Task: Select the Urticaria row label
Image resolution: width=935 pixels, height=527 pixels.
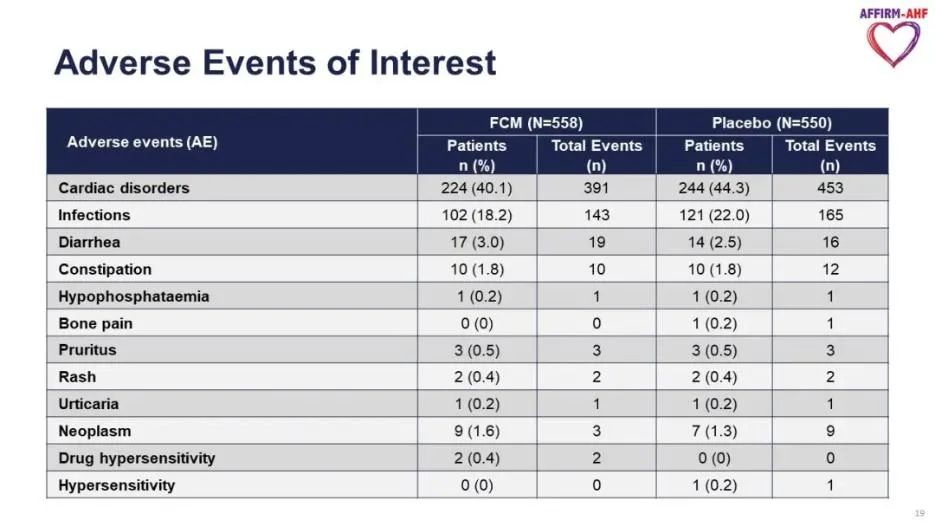Action: (x=88, y=404)
